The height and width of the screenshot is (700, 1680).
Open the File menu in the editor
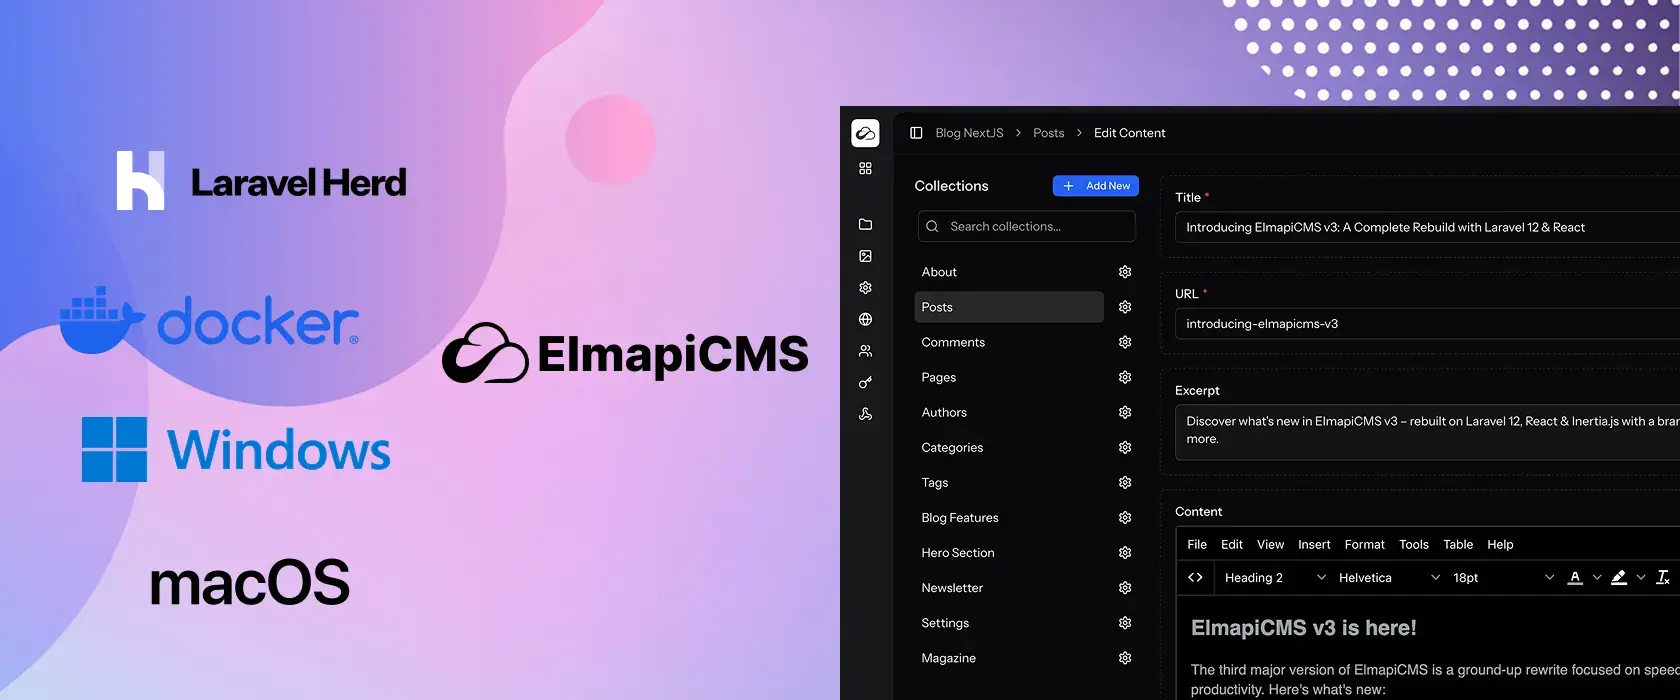click(1197, 544)
